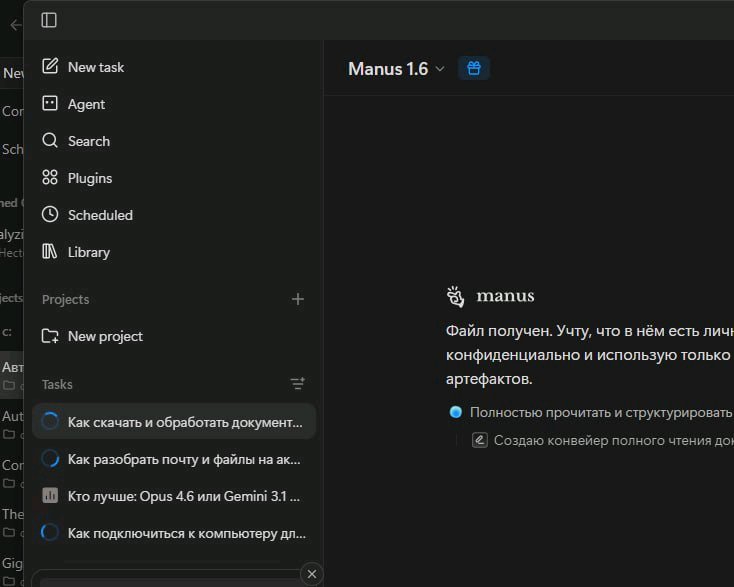Click the magnifier Search icon

pyautogui.click(x=50, y=140)
